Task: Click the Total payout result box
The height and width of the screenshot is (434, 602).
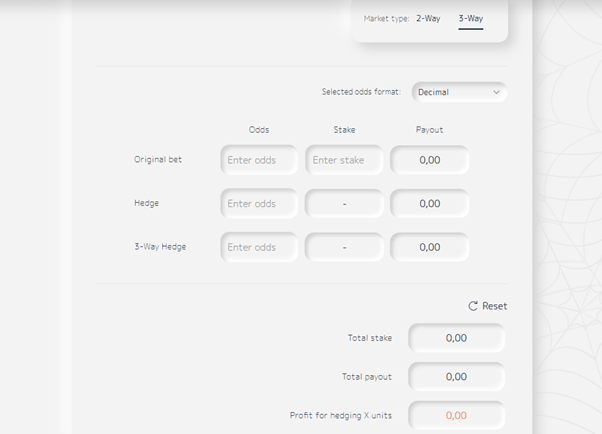Action: point(456,376)
